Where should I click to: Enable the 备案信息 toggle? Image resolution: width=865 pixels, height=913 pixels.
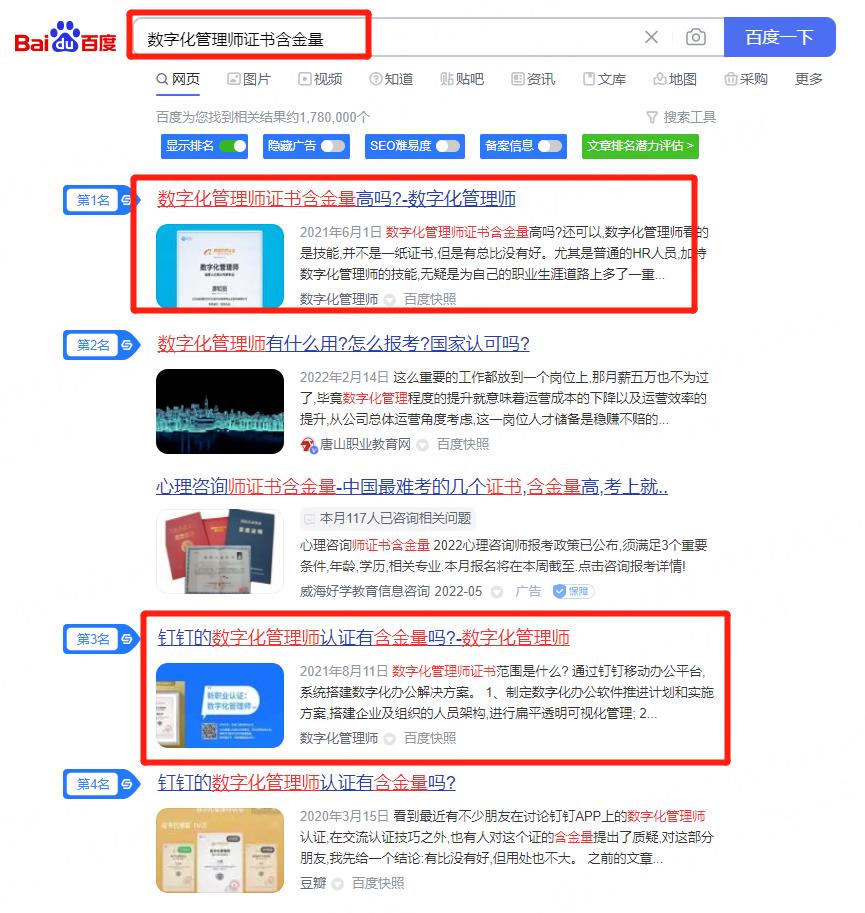(x=550, y=146)
